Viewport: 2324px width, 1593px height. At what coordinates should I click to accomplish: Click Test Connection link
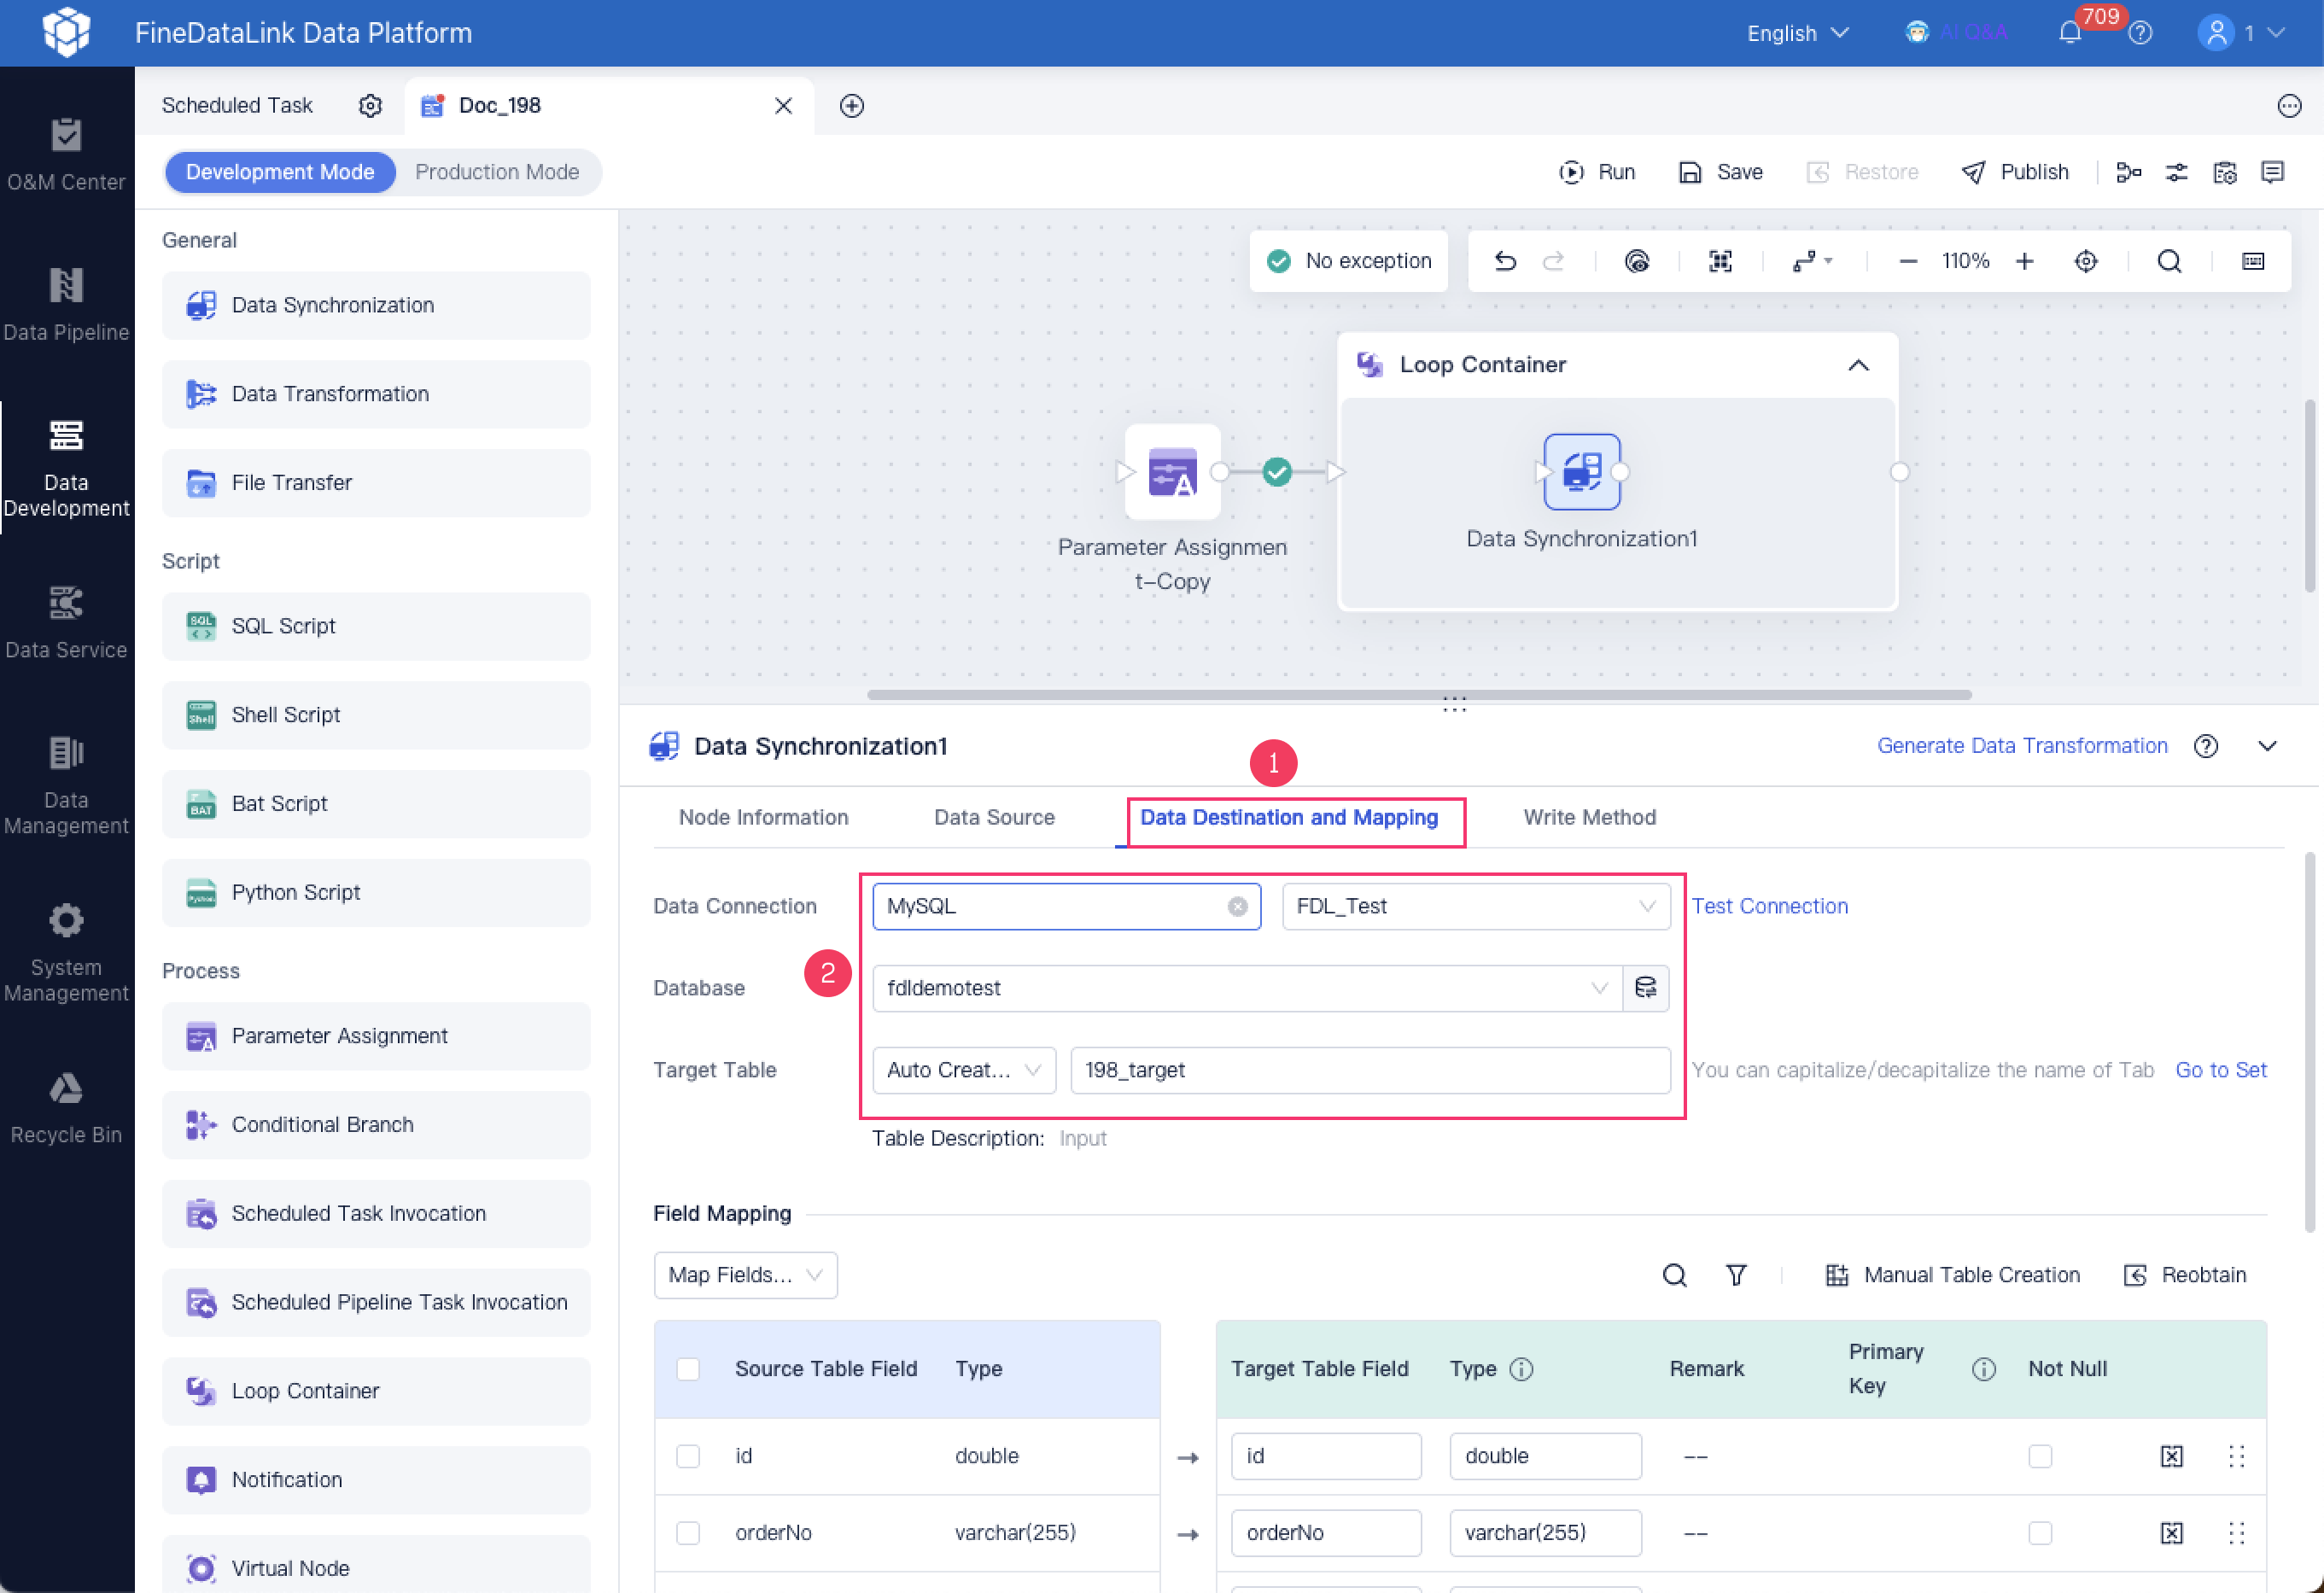click(1769, 906)
